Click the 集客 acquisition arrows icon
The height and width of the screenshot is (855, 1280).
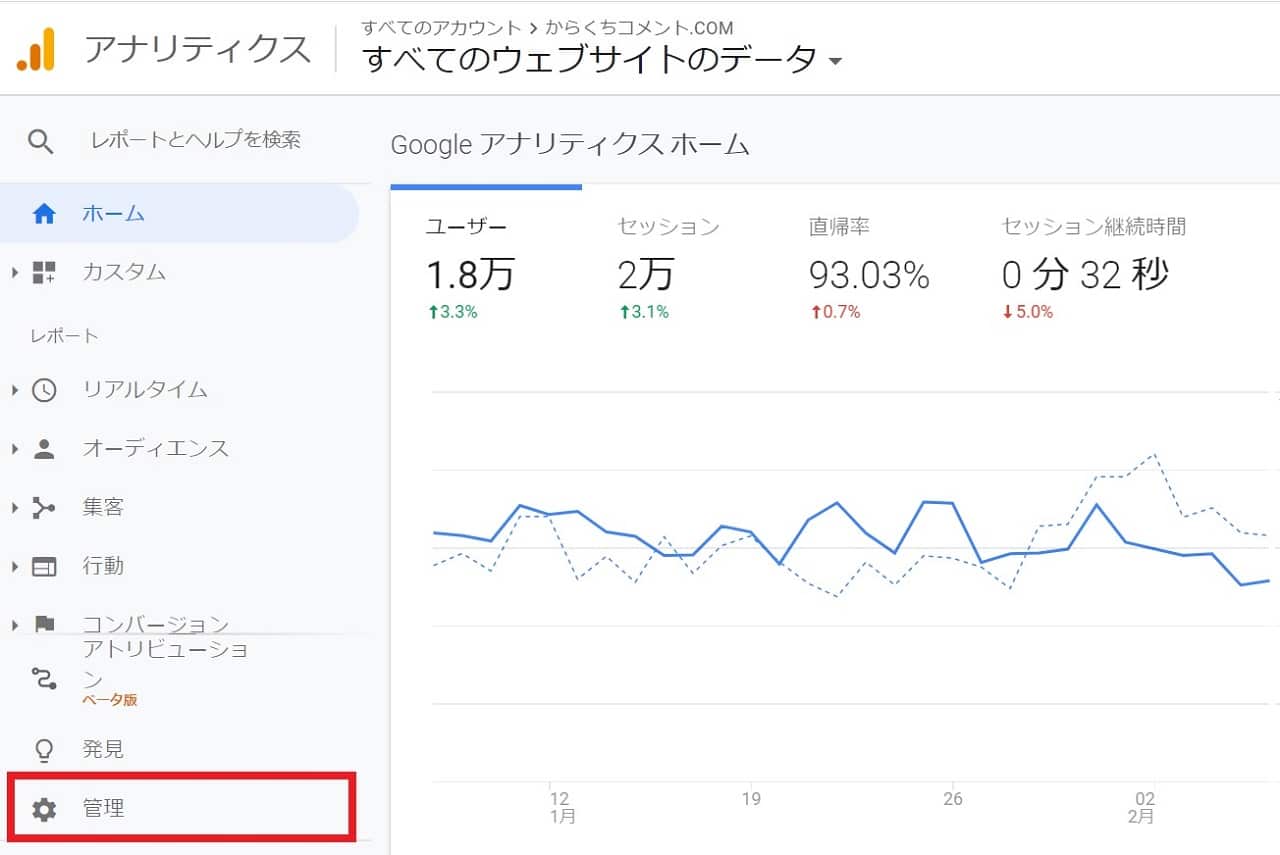[x=44, y=508]
